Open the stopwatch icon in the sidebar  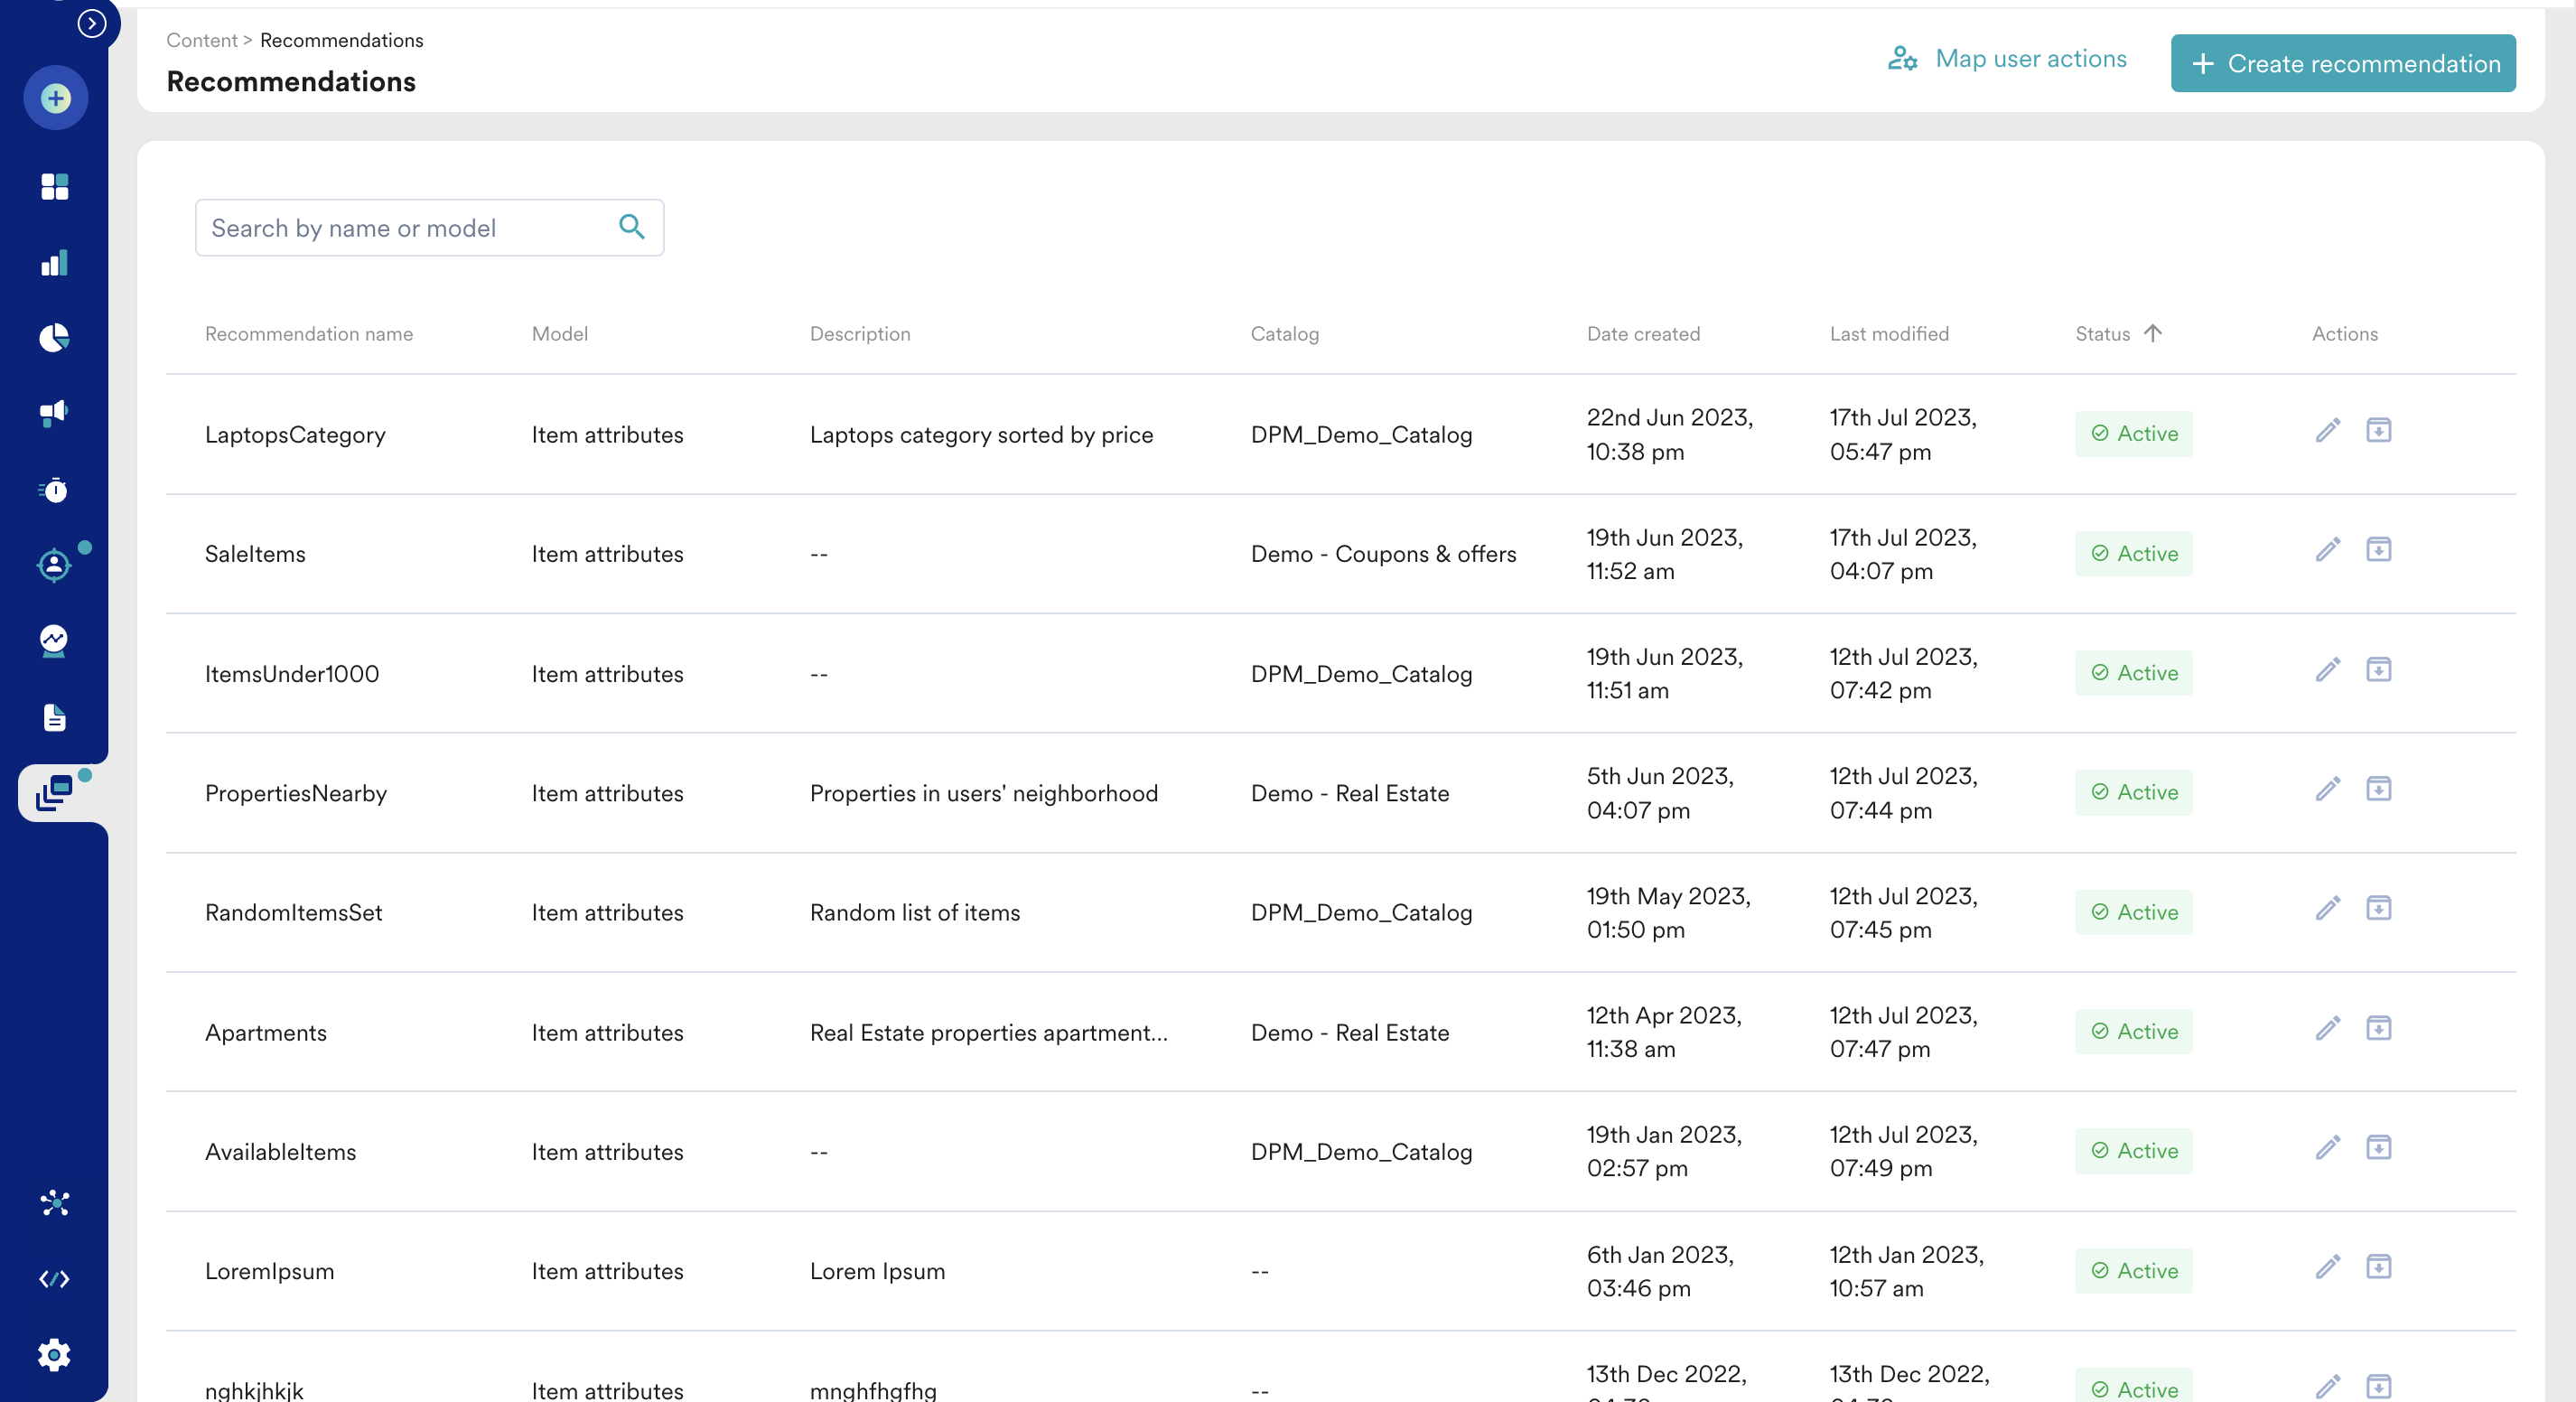point(55,490)
